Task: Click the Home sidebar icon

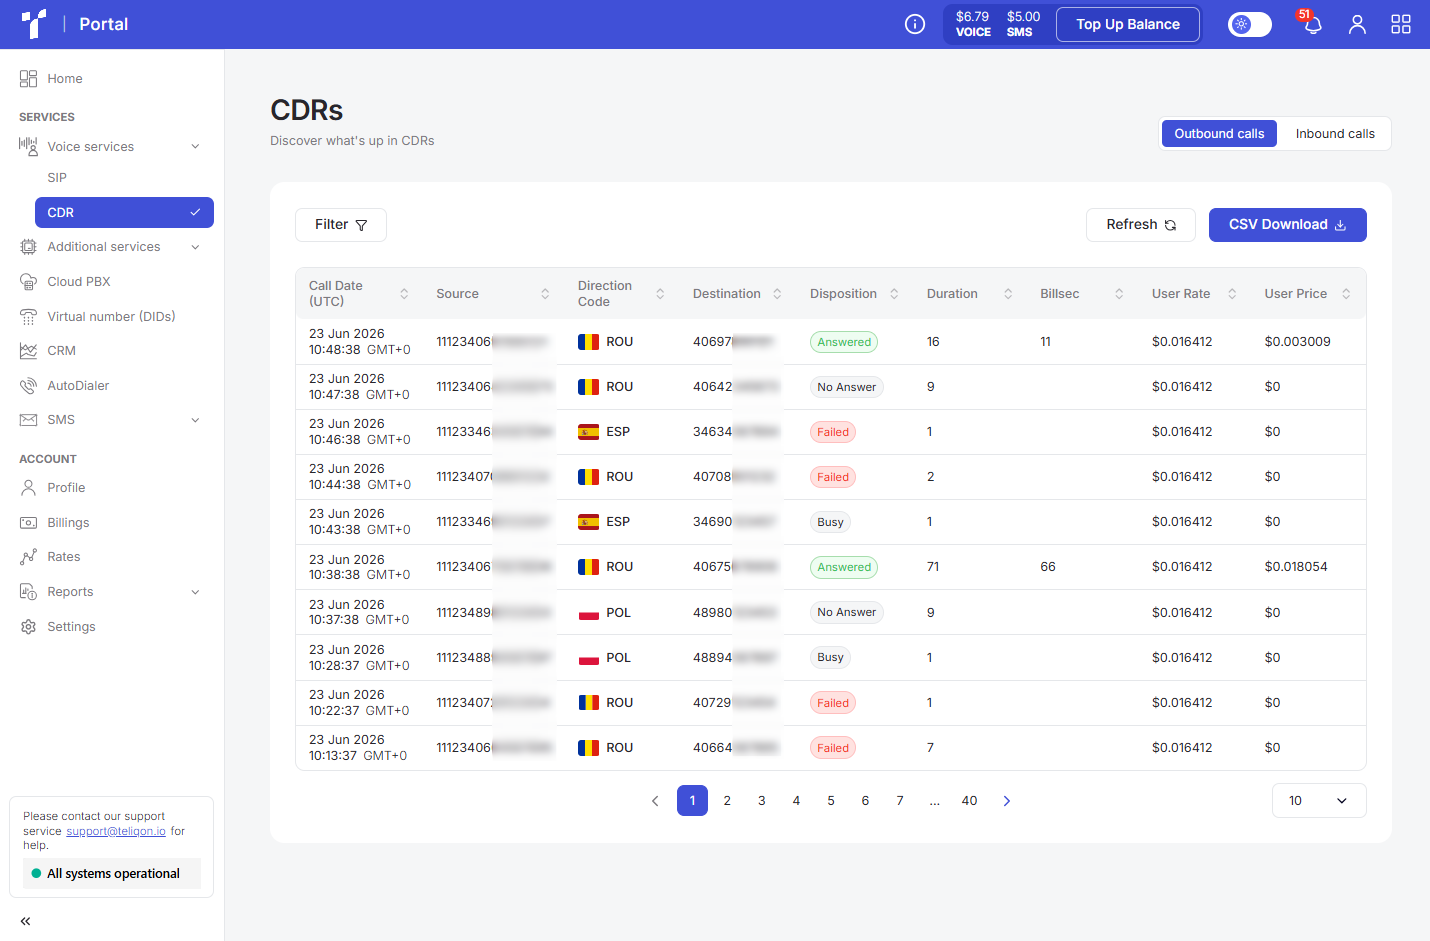Action: [x=28, y=79]
